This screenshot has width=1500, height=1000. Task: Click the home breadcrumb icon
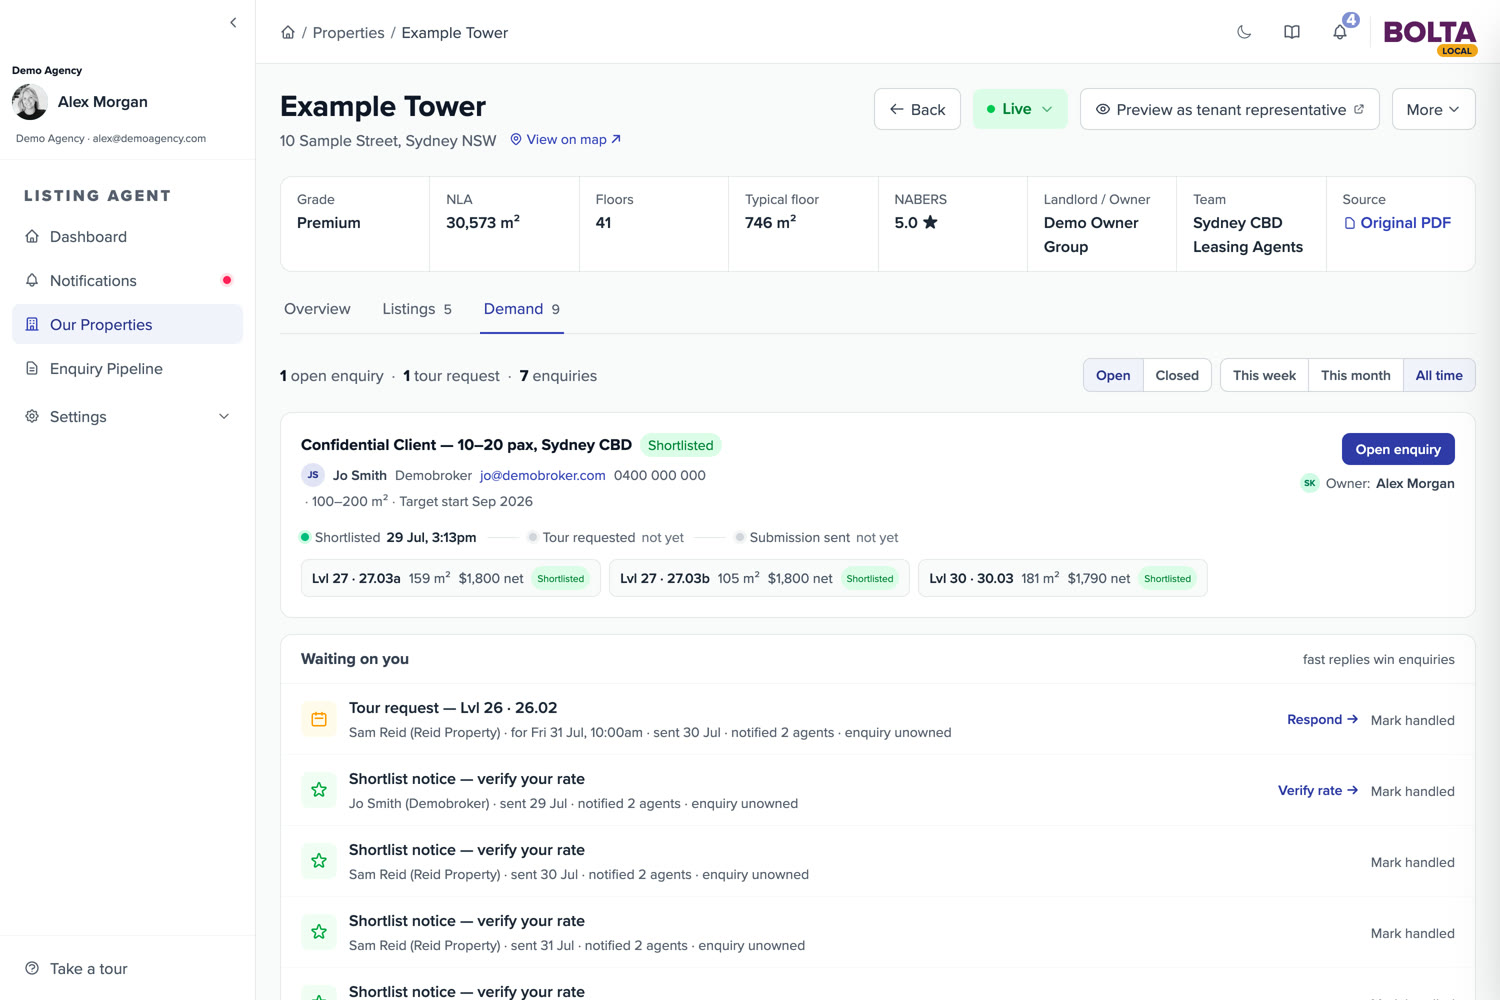pyautogui.click(x=288, y=32)
